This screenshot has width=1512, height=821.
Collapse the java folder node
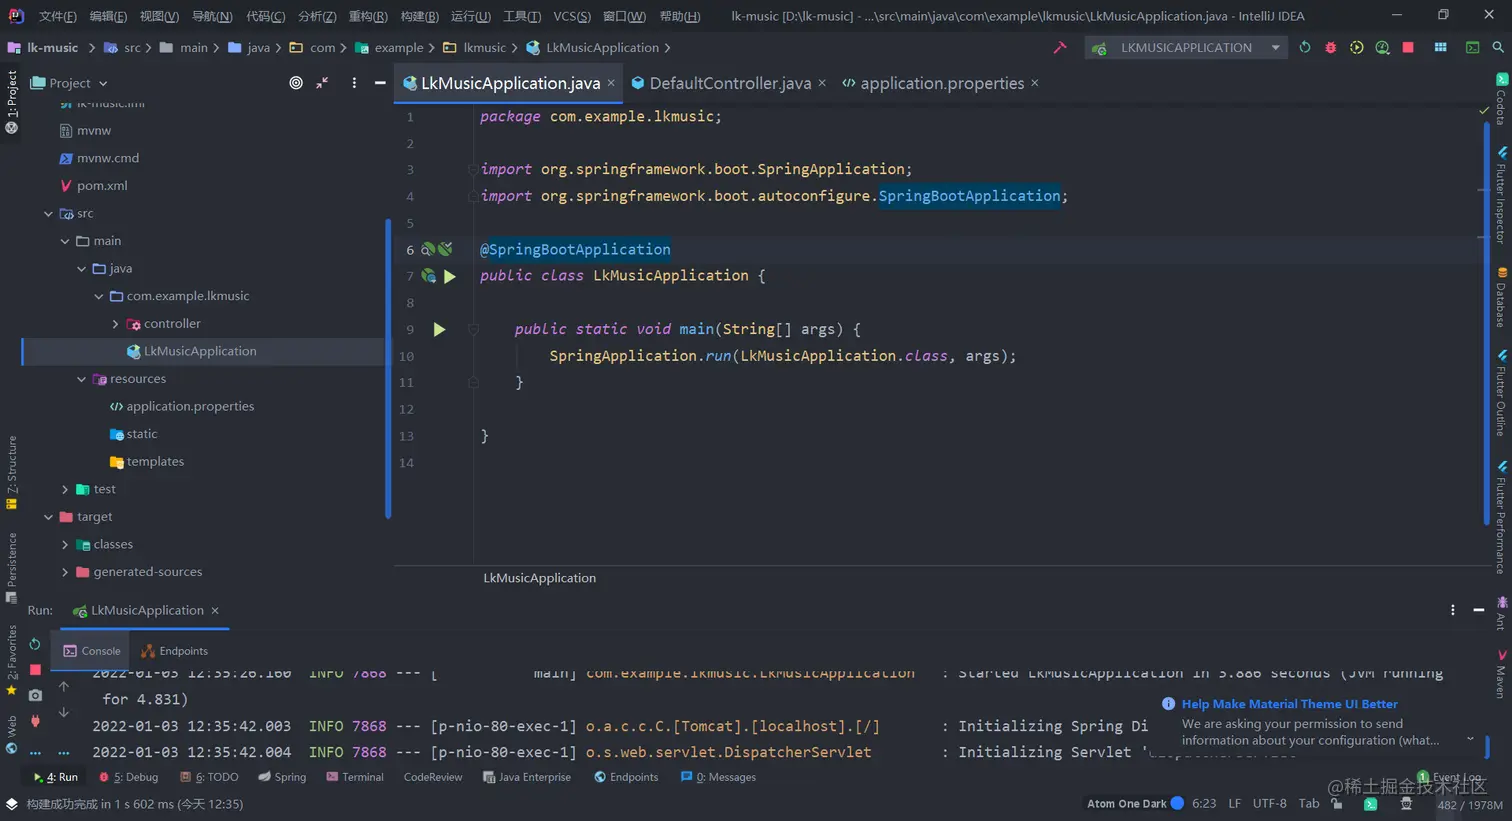click(x=82, y=269)
